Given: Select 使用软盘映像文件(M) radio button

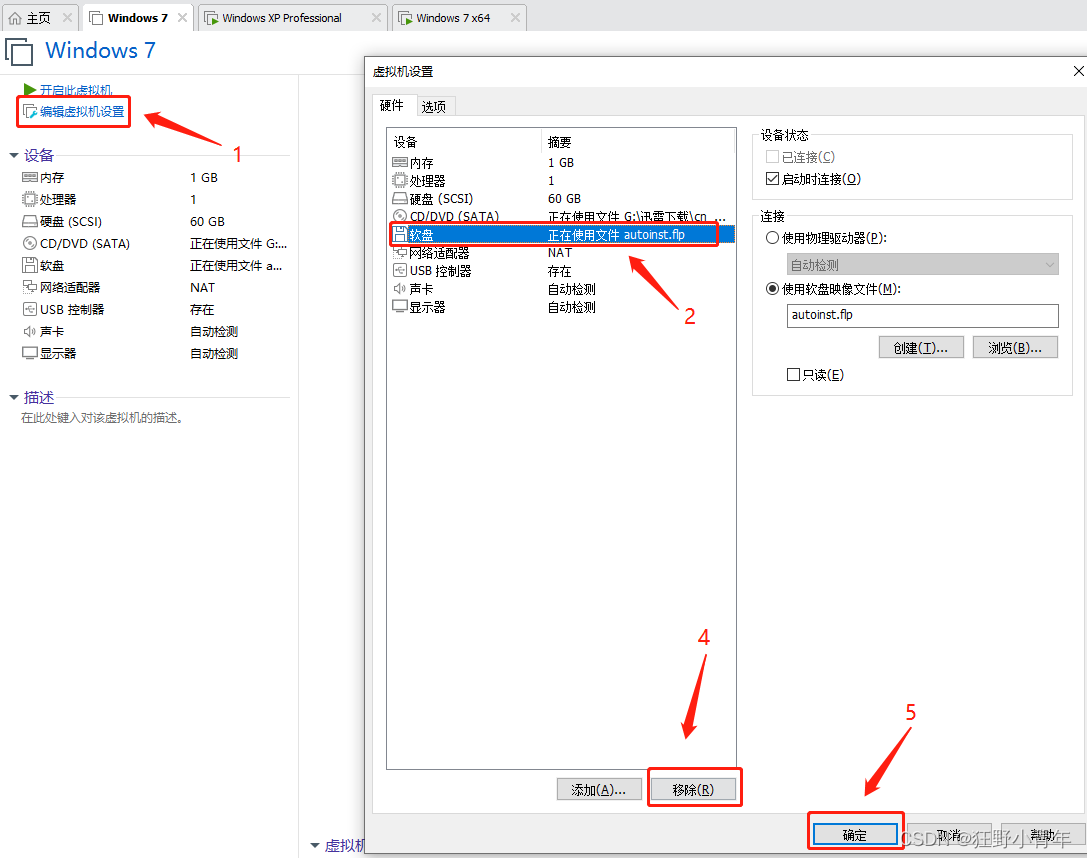Looking at the screenshot, I should coord(772,289).
